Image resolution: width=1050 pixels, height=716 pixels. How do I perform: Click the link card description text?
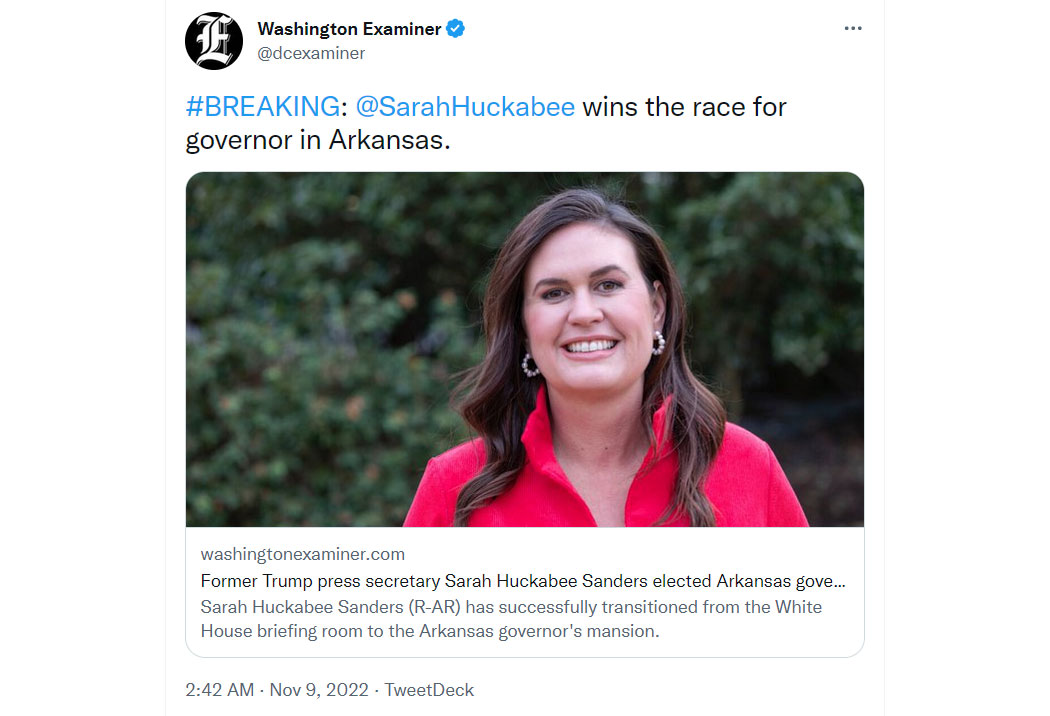tap(511, 619)
